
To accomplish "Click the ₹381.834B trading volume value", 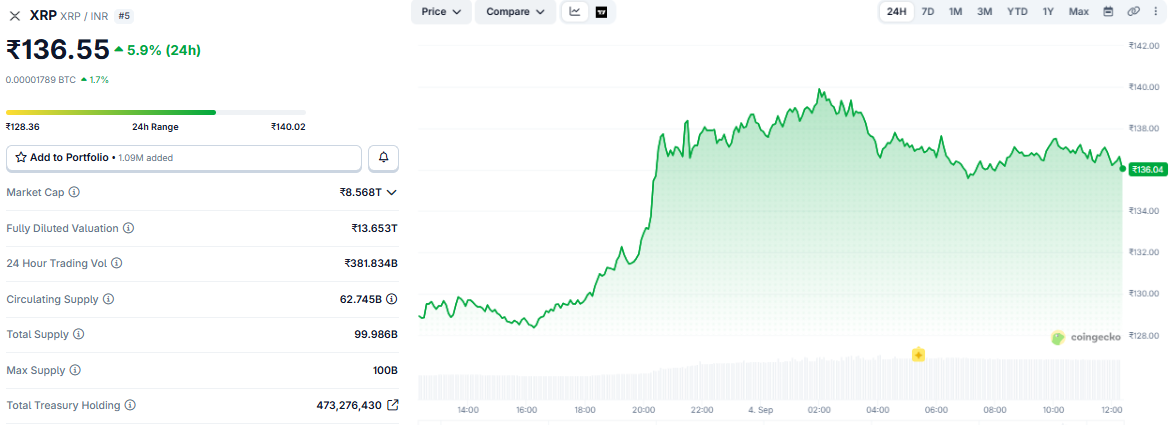I will click(371, 263).
